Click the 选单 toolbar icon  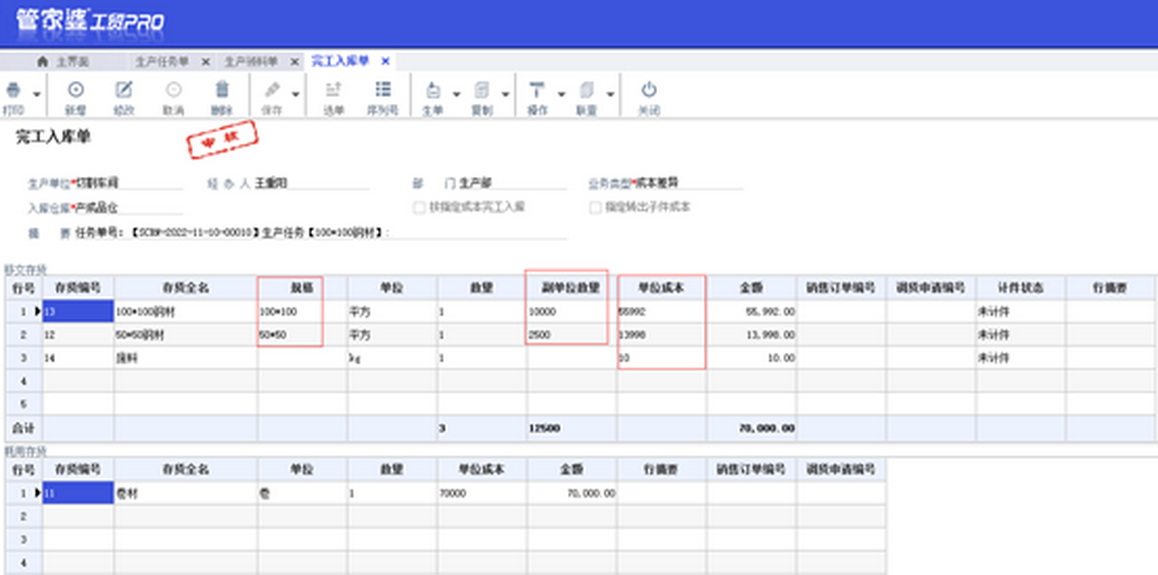point(334,90)
